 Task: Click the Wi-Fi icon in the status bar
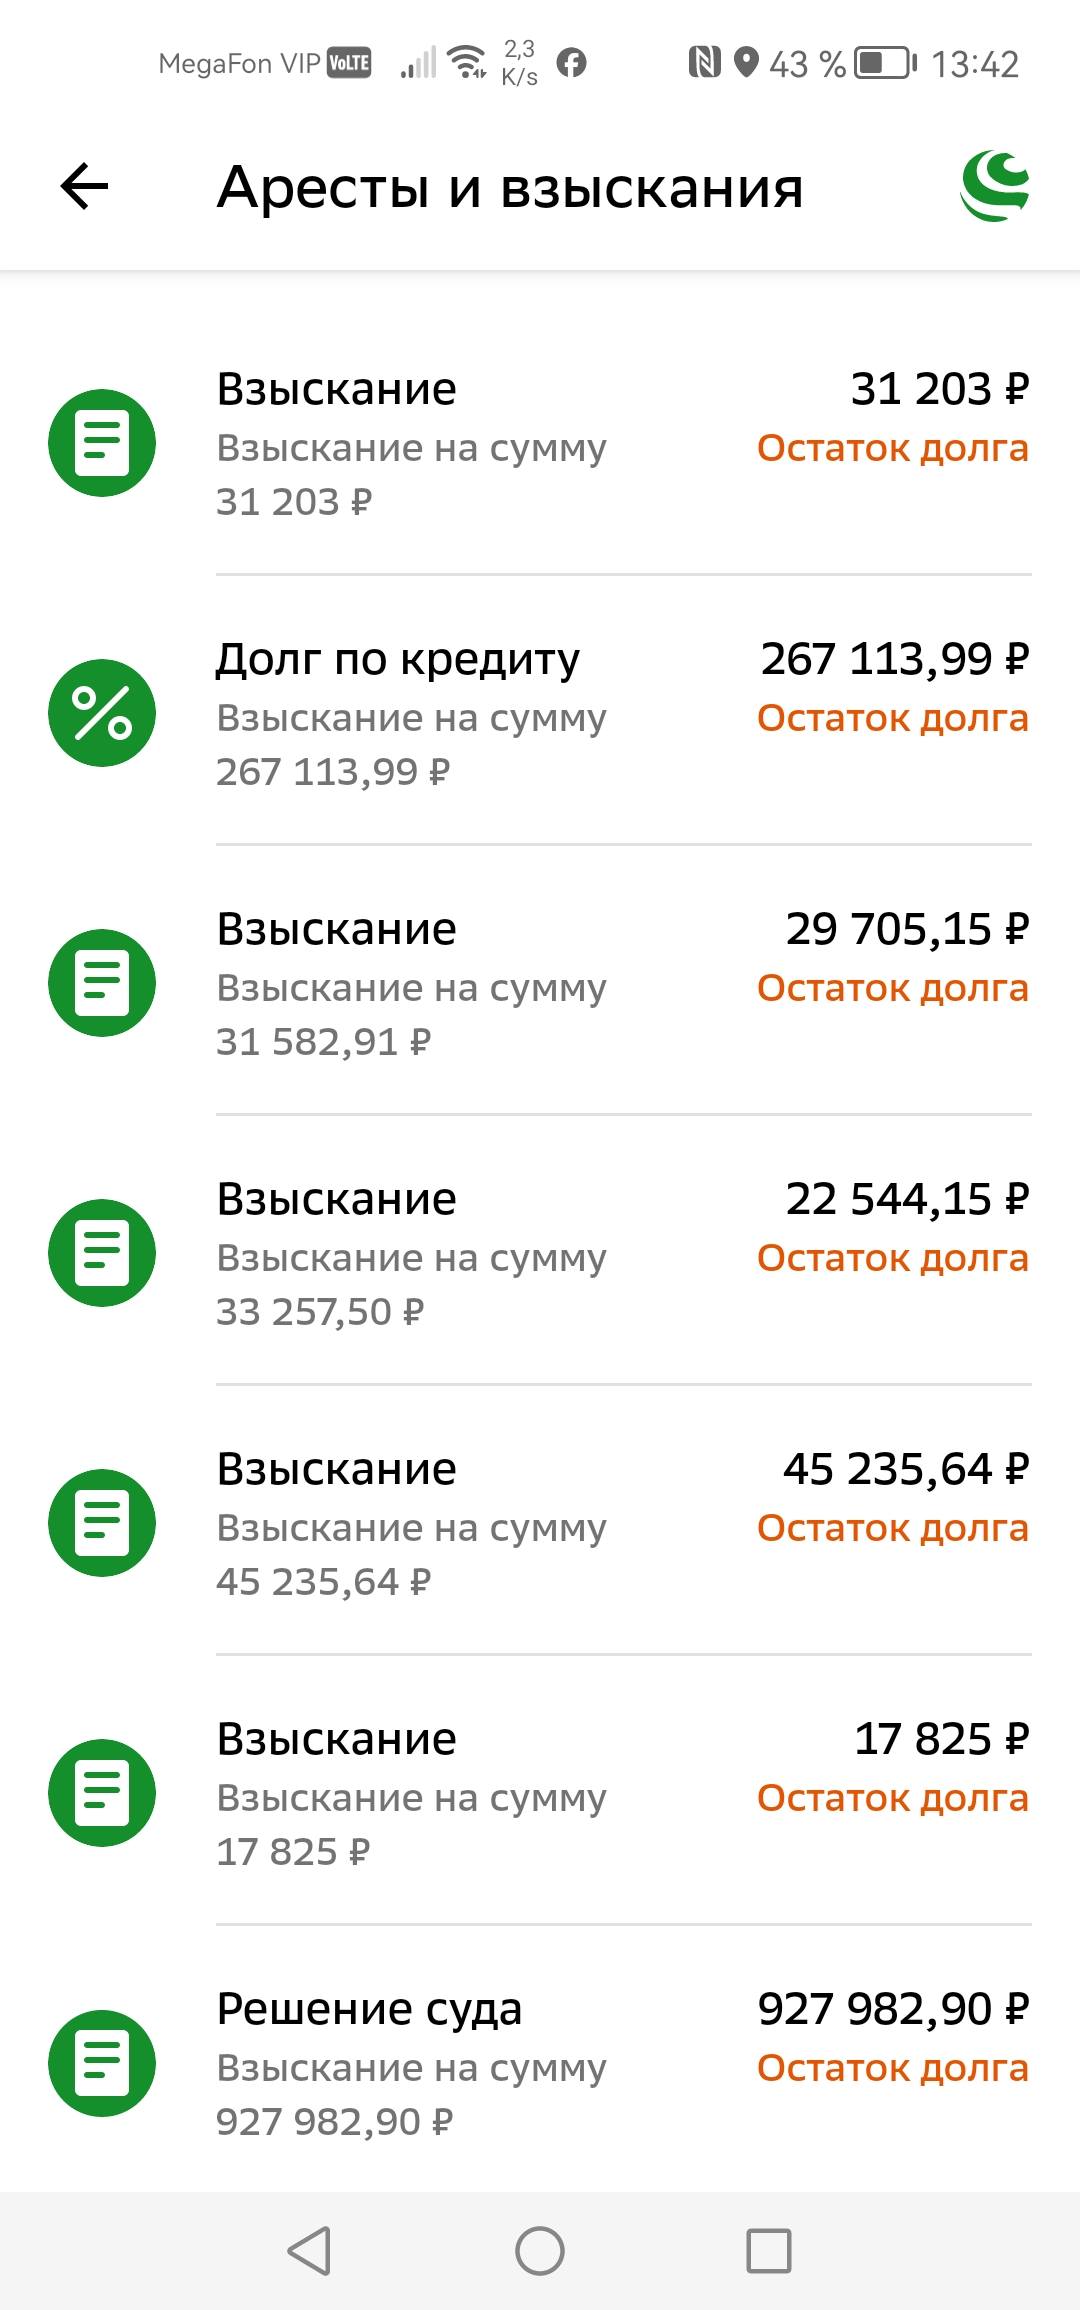466,62
